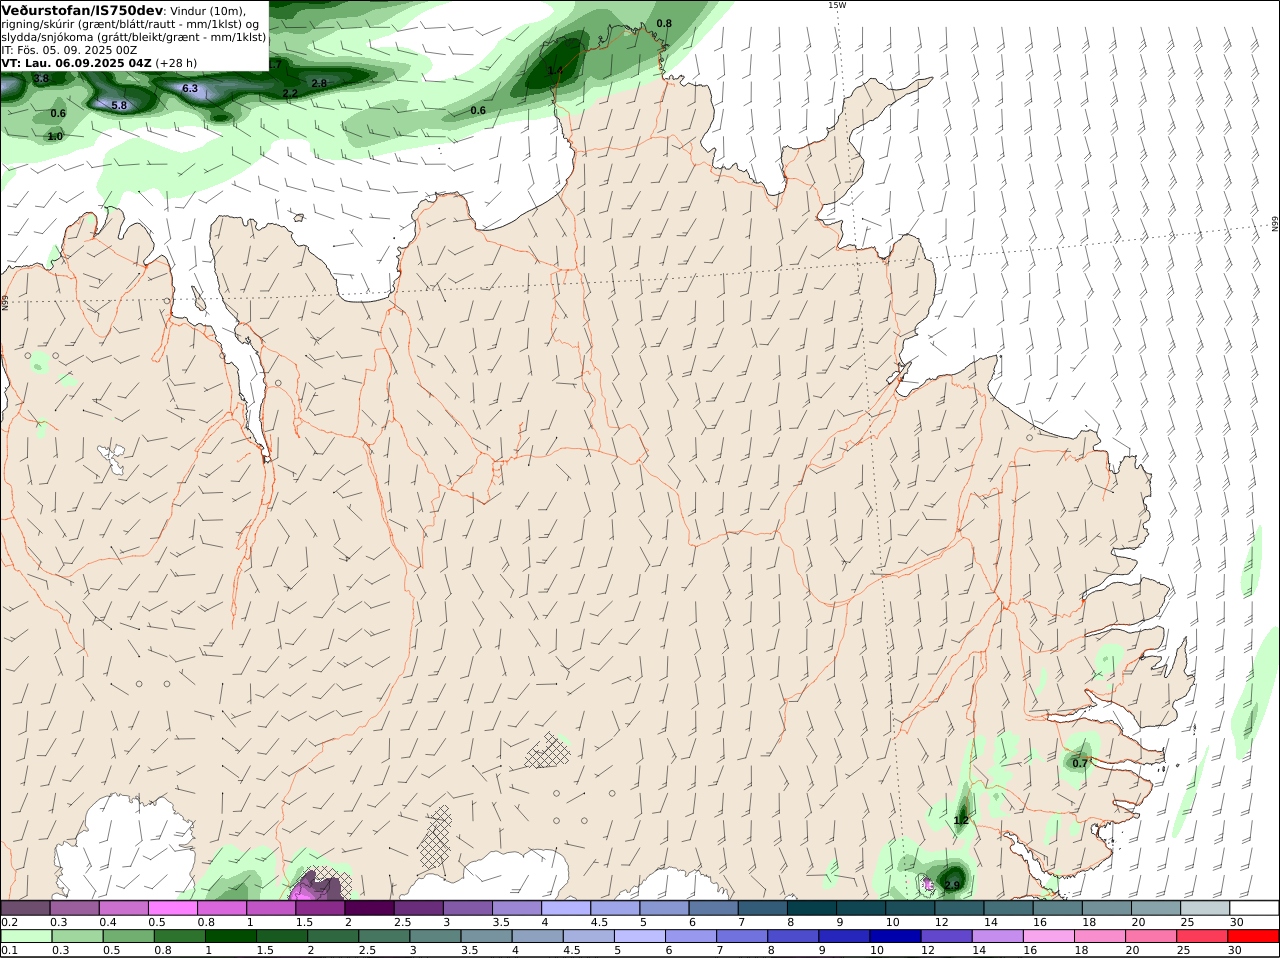Viewport: 1280px width, 958px height.
Task: Select the 'slydda/snjókoma' description line
Action: tap(134, 37)
